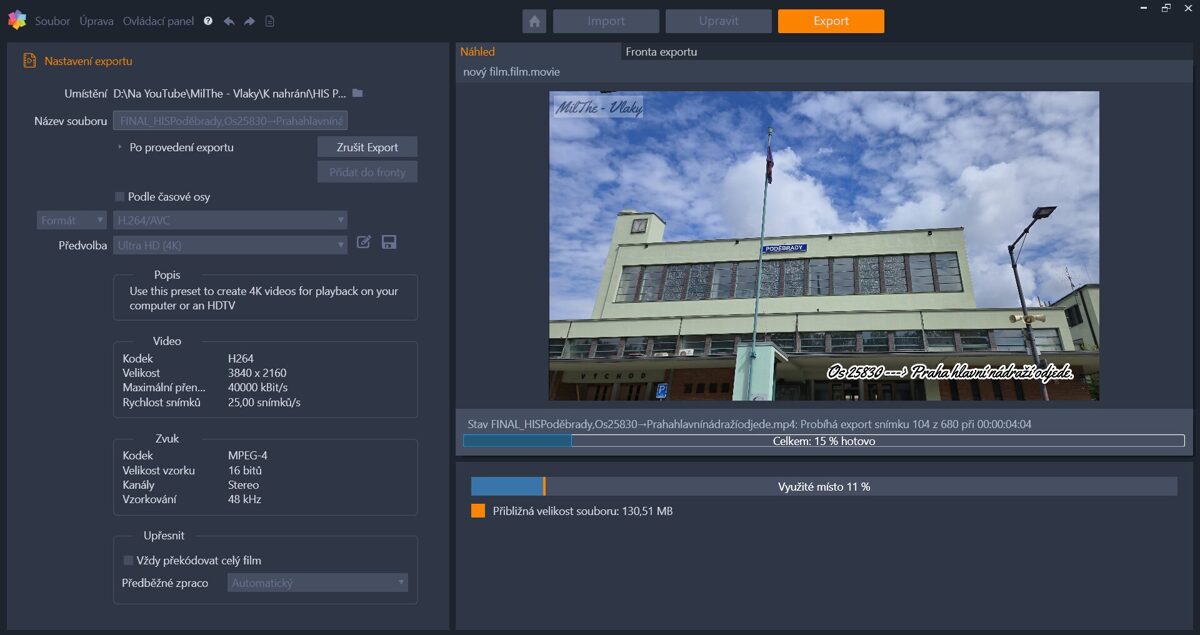The width and height of the screenshot is (1200, 635).
Task: Open the Help question mark icon
Action: point(208,20)
